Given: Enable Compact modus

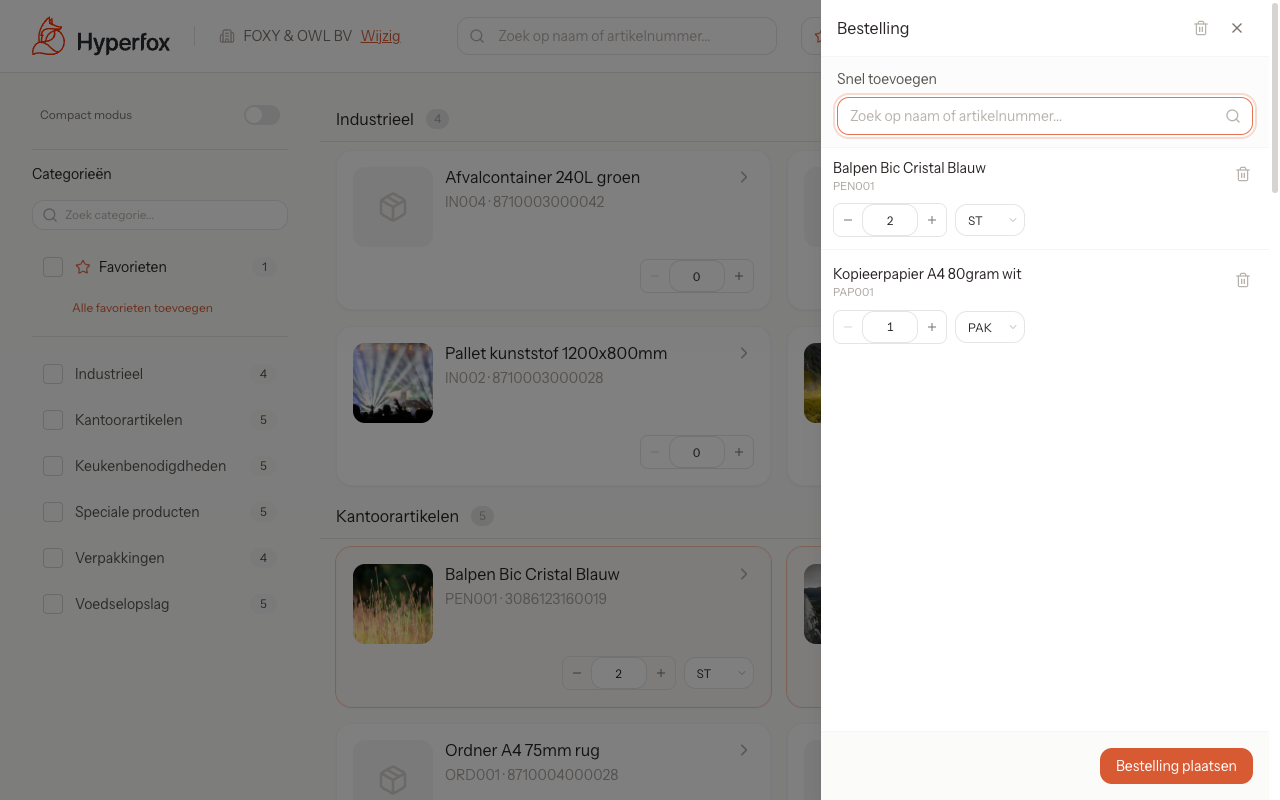Looking at the screenshot, I should point(261,115).
